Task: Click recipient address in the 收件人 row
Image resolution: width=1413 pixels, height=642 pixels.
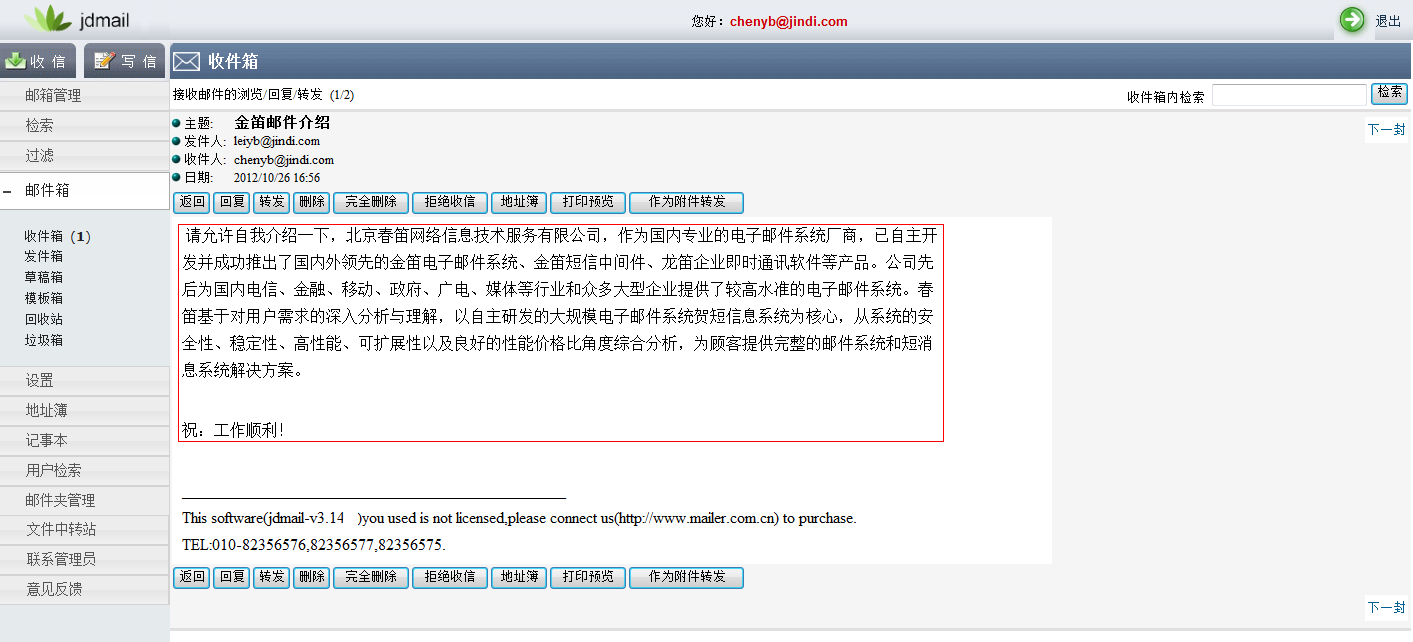Action: 284,160
